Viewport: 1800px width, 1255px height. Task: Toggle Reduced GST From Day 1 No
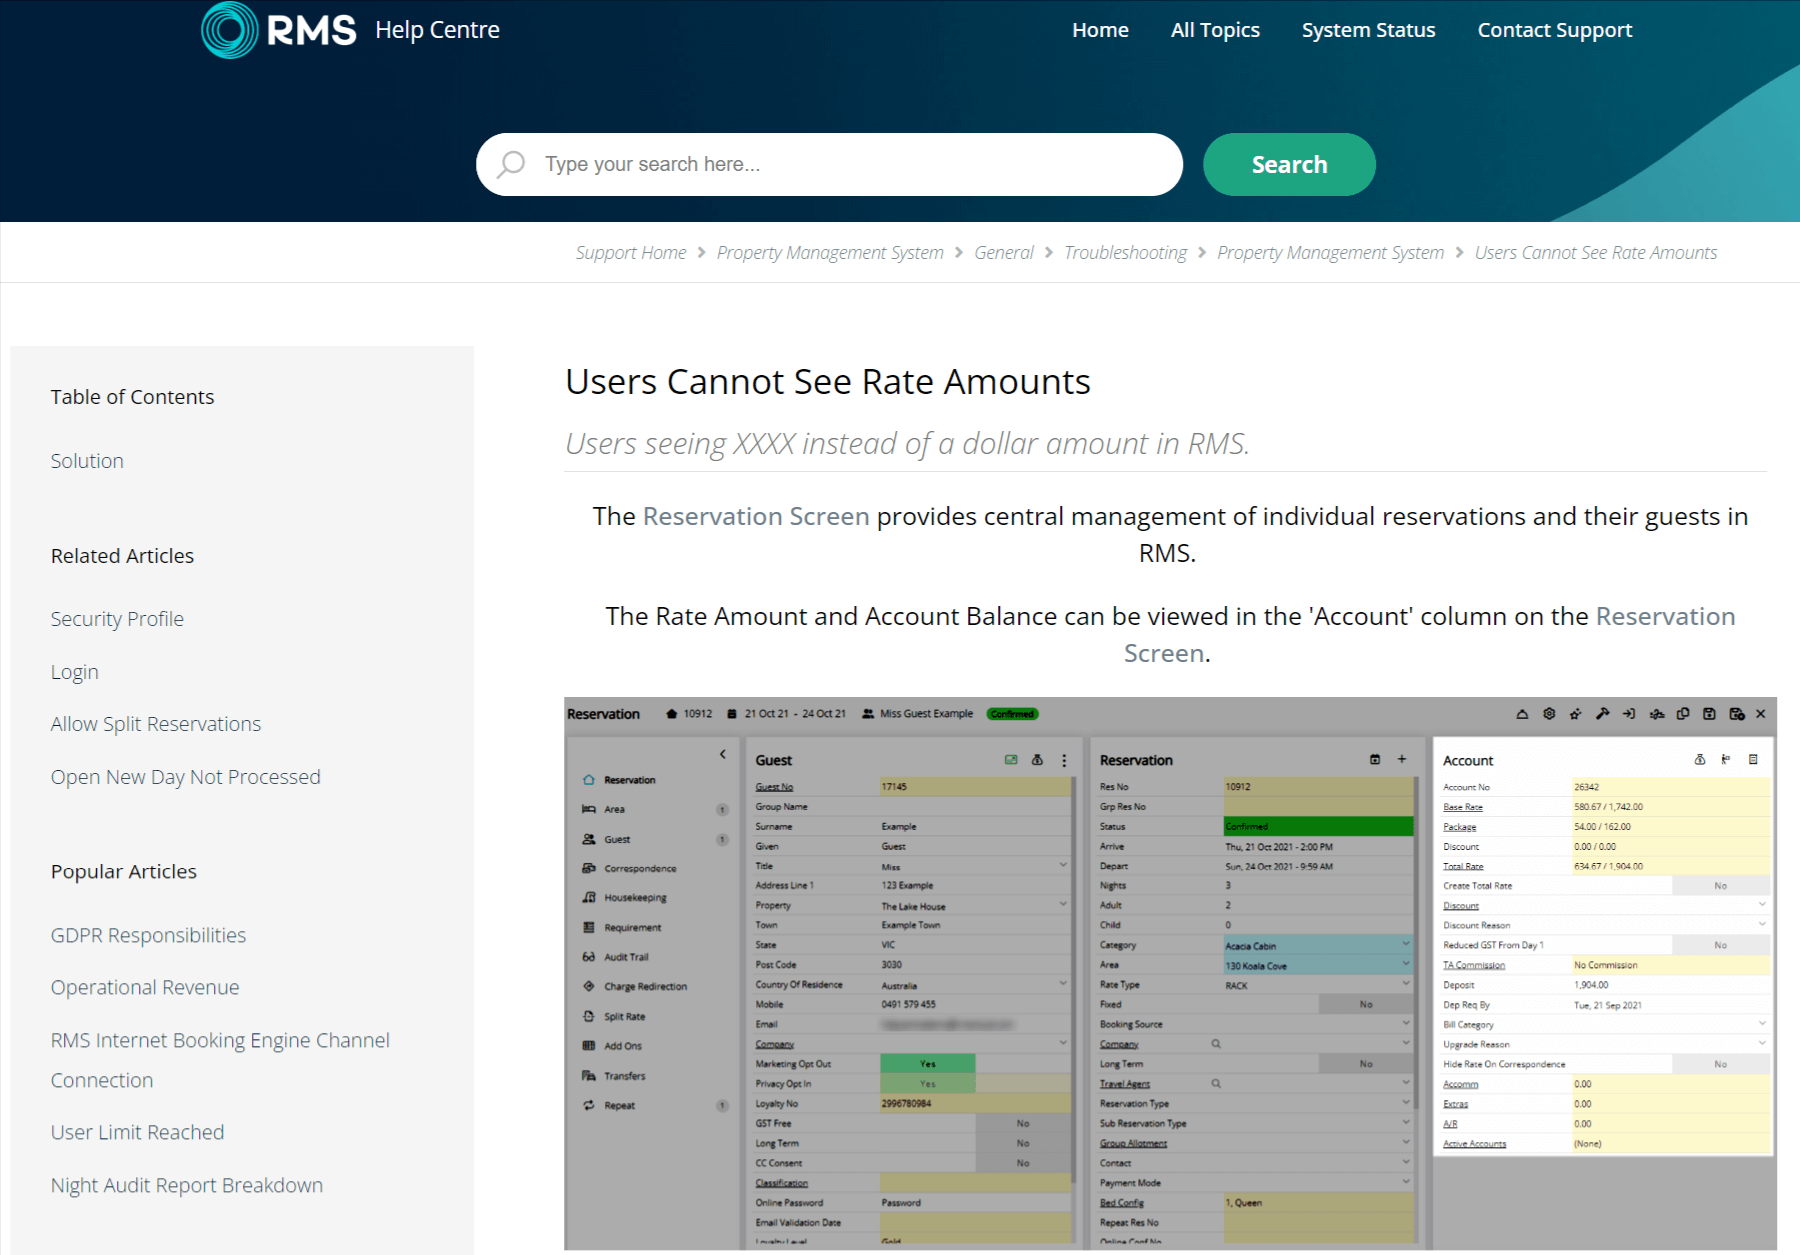pos(1720,945)
